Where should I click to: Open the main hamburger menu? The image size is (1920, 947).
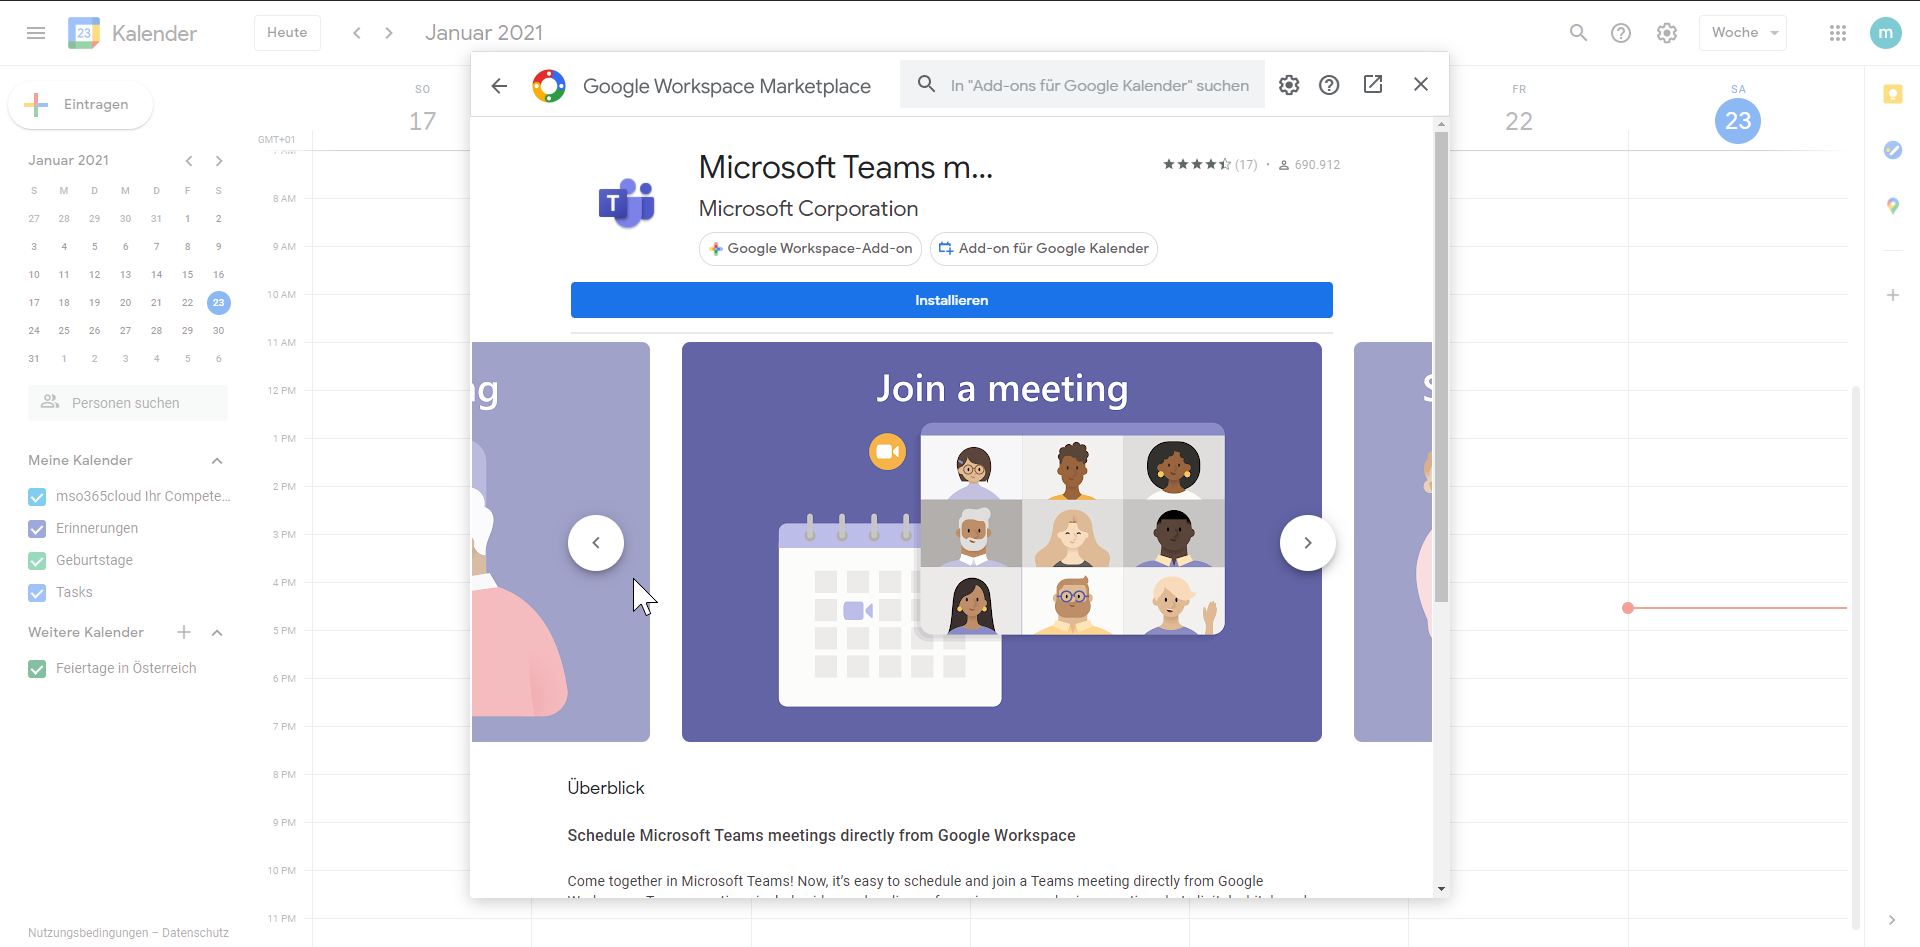coord(36,33)
